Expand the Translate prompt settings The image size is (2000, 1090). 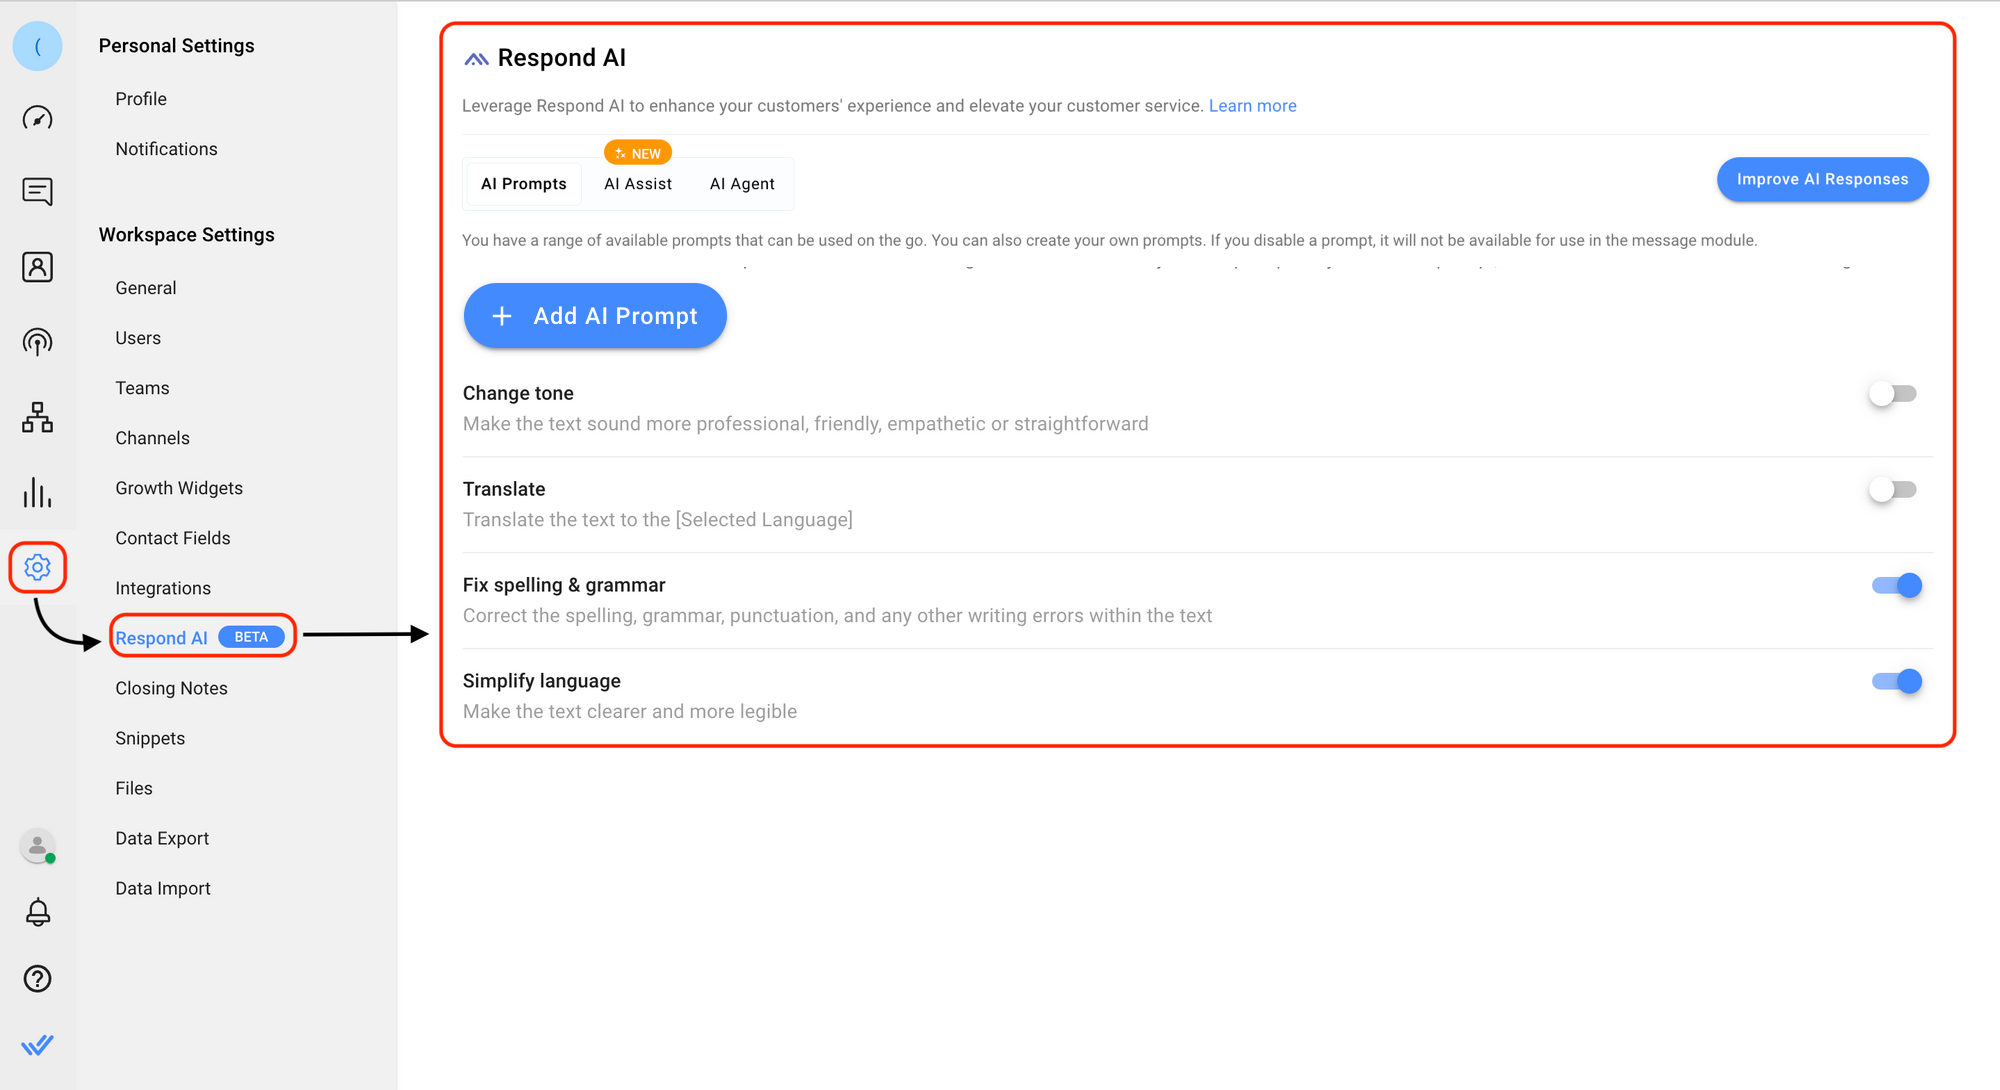503,487
